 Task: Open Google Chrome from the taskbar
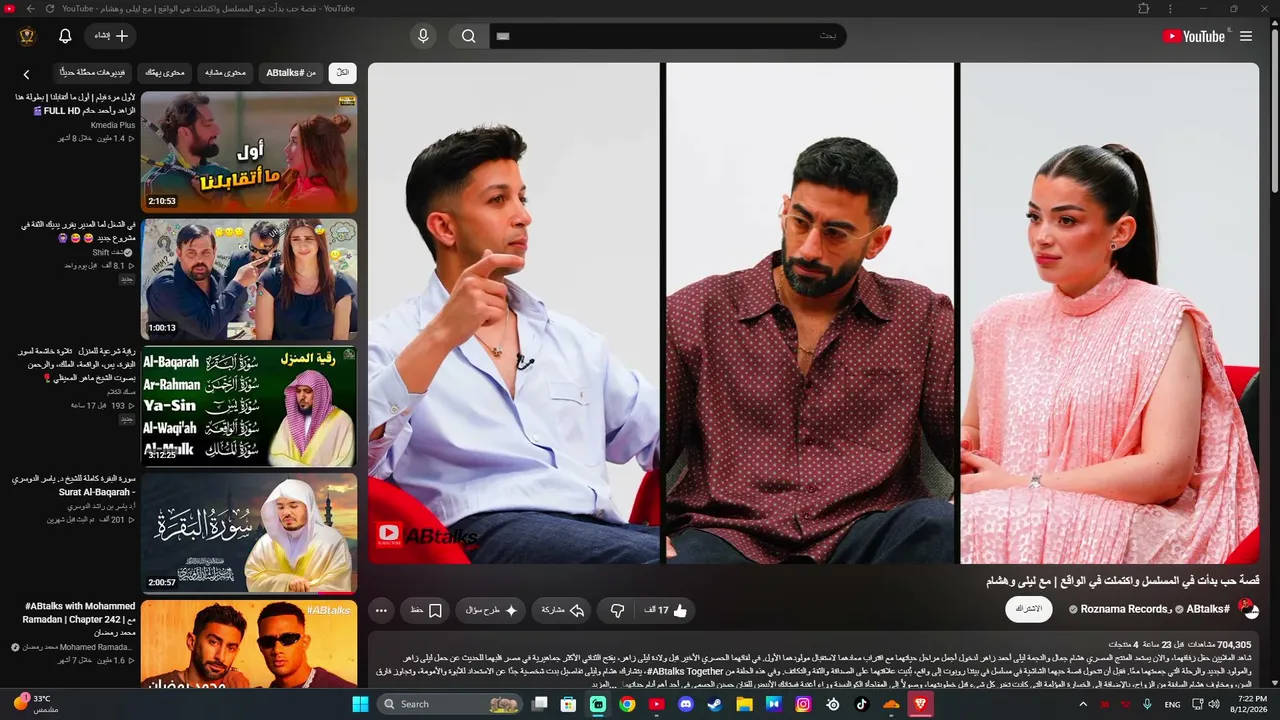(x=627, y=704)
